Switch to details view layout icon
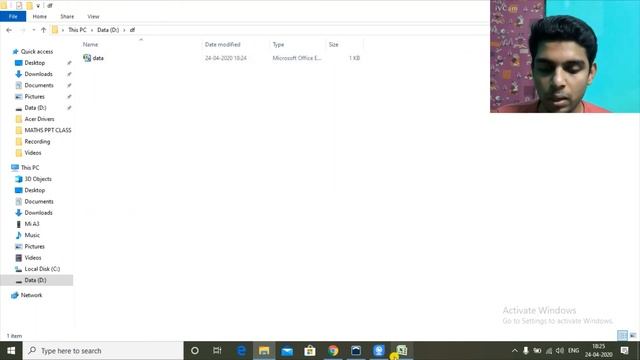The width and height of the screenshot is (640, 360). [x=622, y=336]
